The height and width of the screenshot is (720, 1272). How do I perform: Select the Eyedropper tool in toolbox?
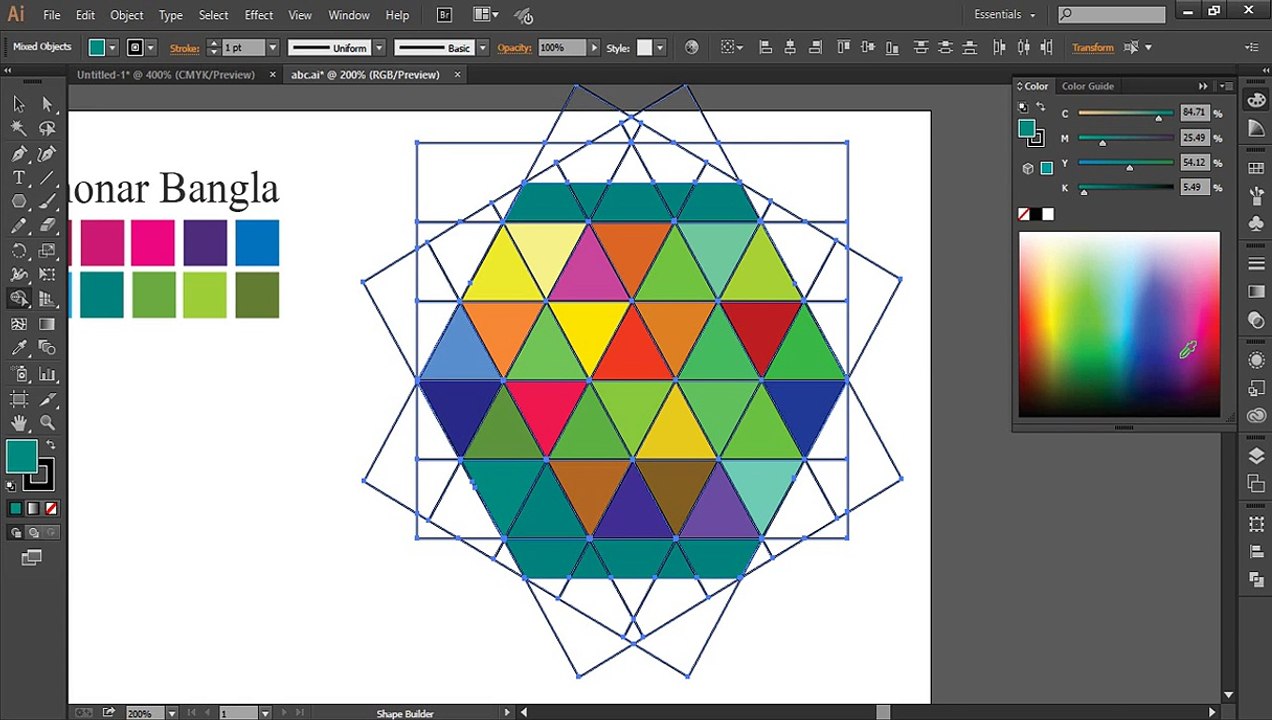(x=19, y=348)
